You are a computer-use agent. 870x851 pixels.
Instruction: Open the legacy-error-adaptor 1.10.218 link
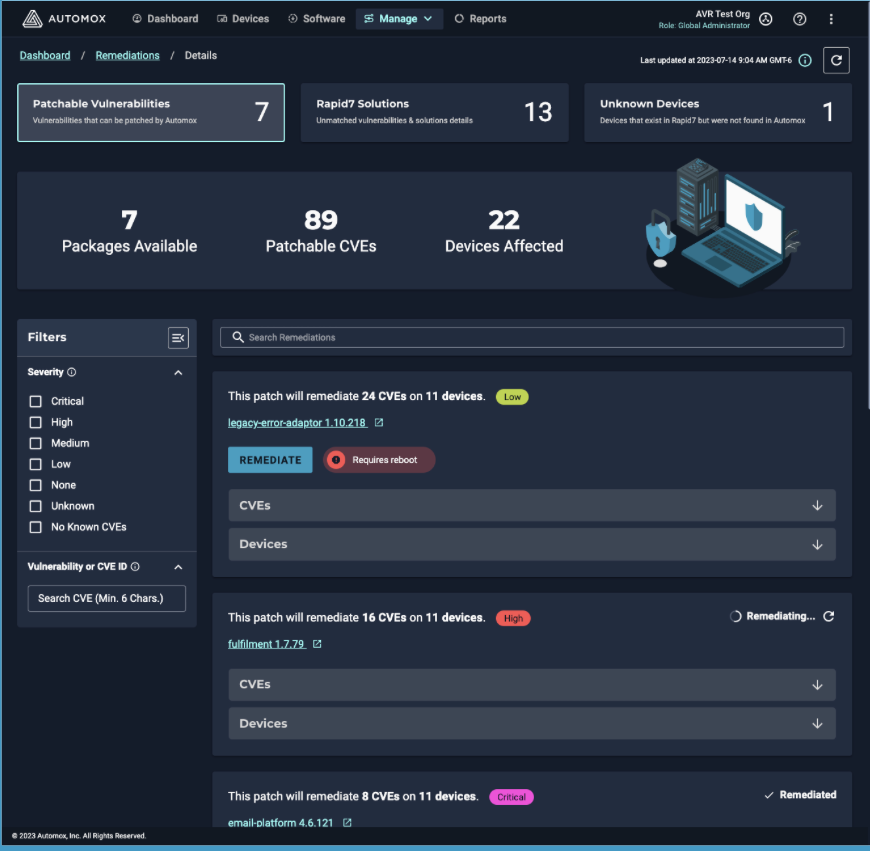(x=297, y=423)
